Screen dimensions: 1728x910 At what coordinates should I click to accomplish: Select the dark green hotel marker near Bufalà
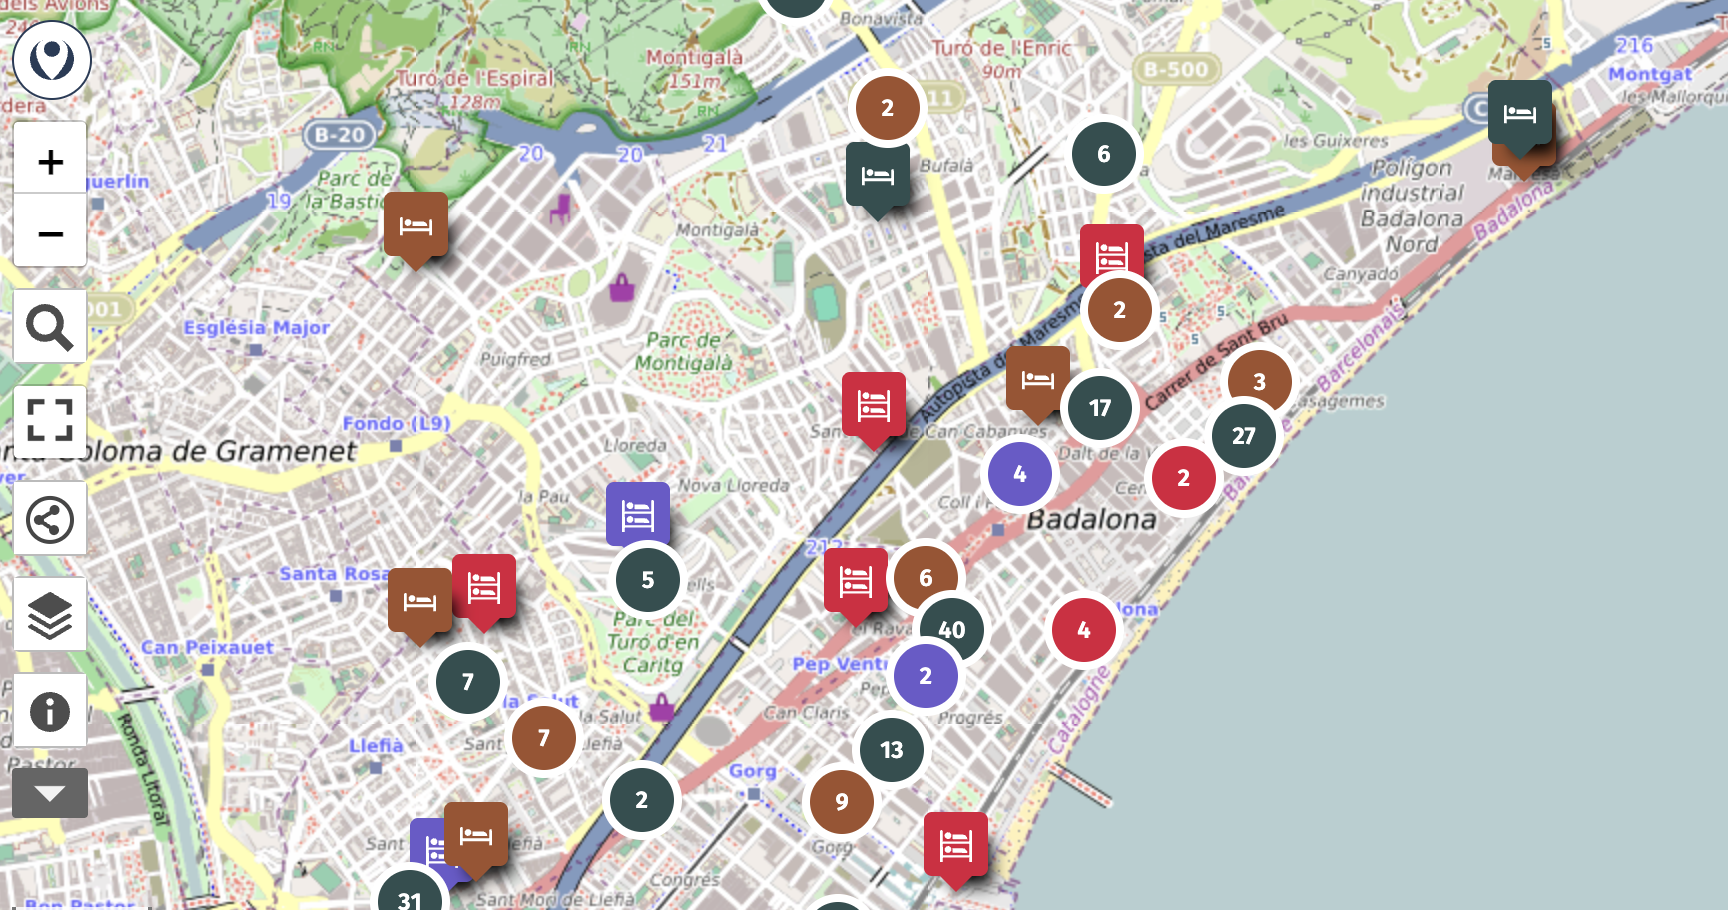[880, 175]
